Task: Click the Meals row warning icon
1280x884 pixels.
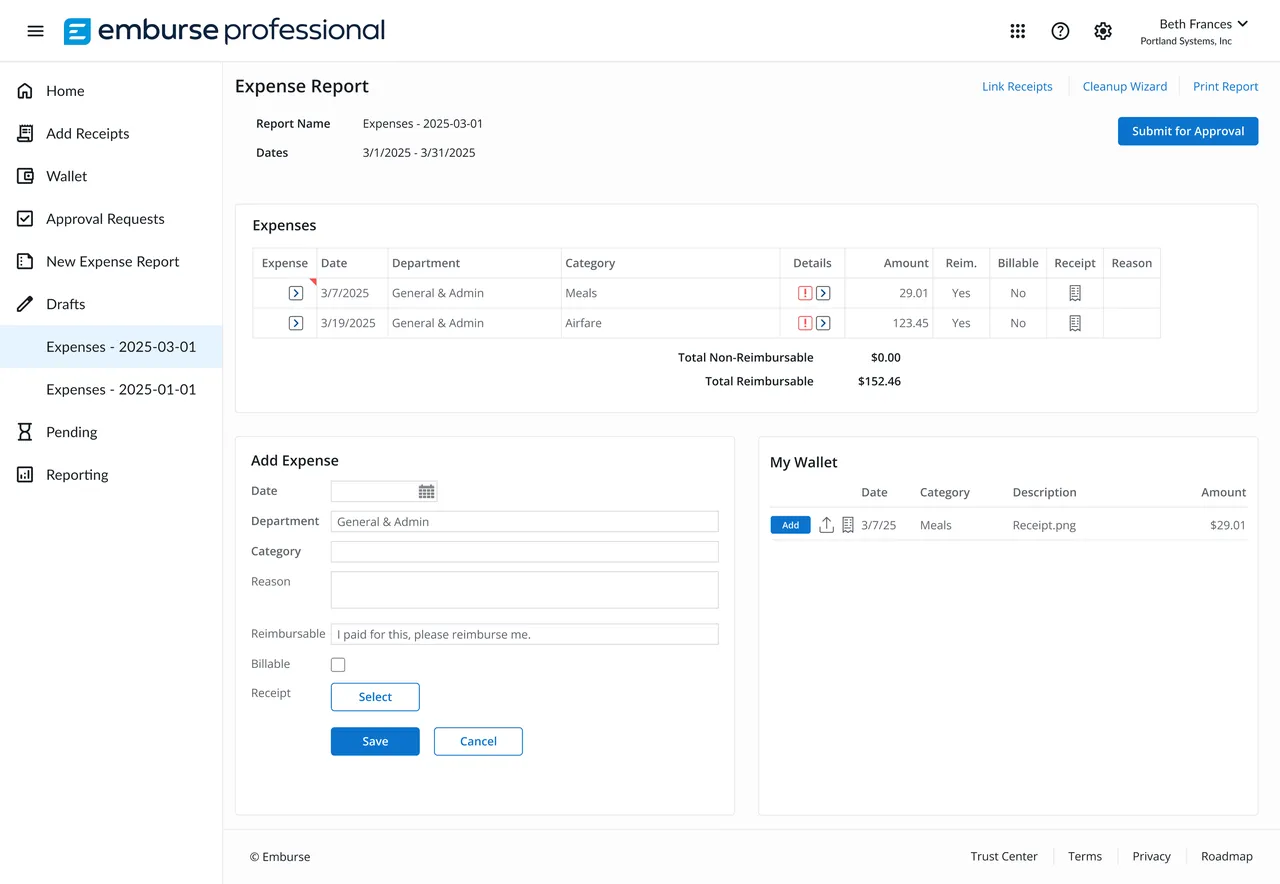Action: (805, 293)
